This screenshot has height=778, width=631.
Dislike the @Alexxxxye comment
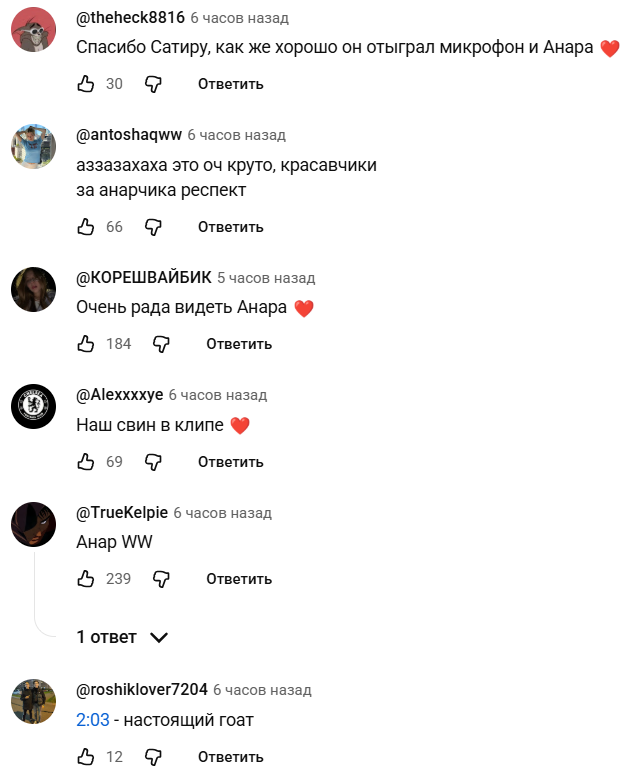pyautogui.click(x=153, y=462)
